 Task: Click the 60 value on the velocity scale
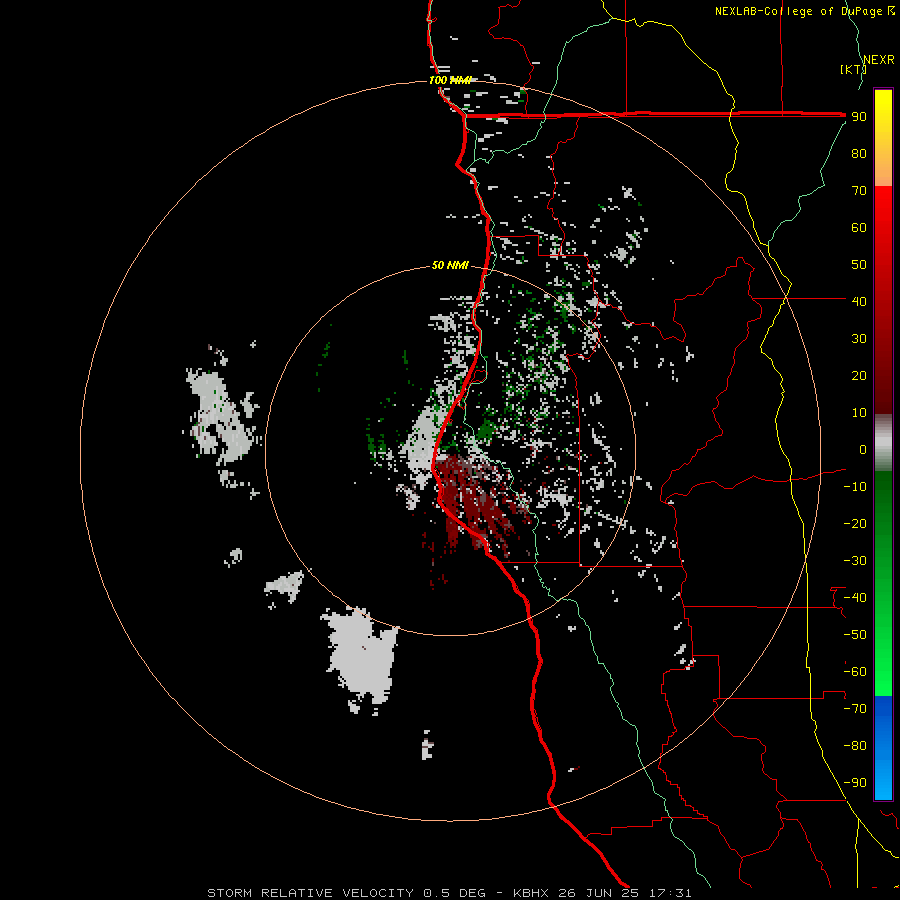[x=859, y=227]
